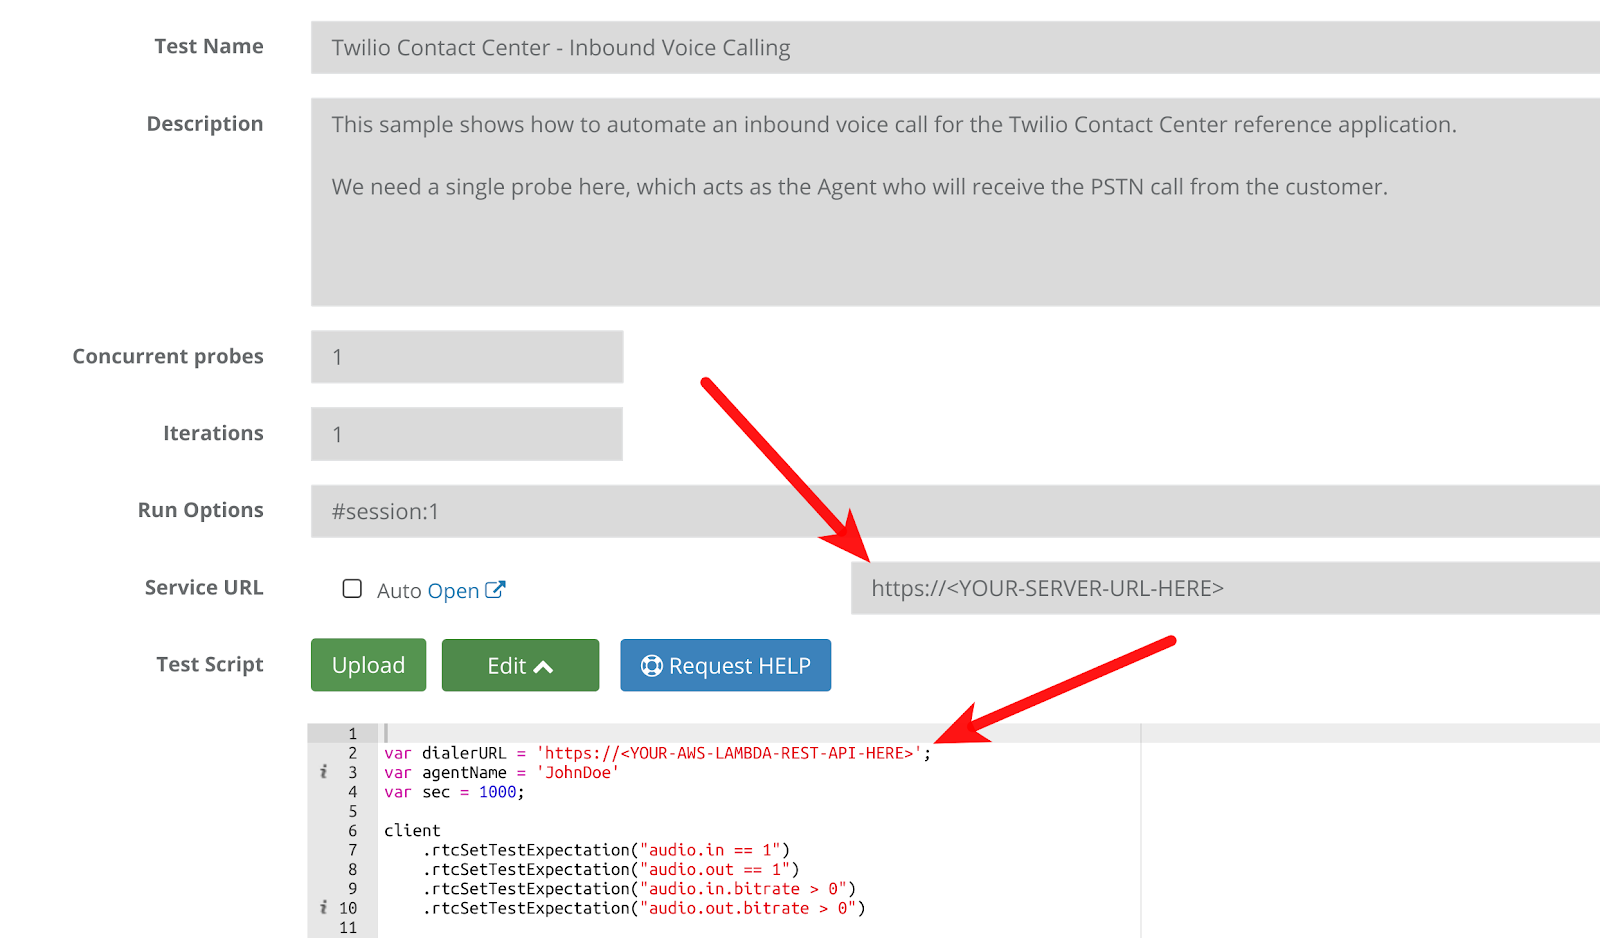Click the Service URL label
1600x938 pixels.
pyautogui.click(x=204, y=587)
